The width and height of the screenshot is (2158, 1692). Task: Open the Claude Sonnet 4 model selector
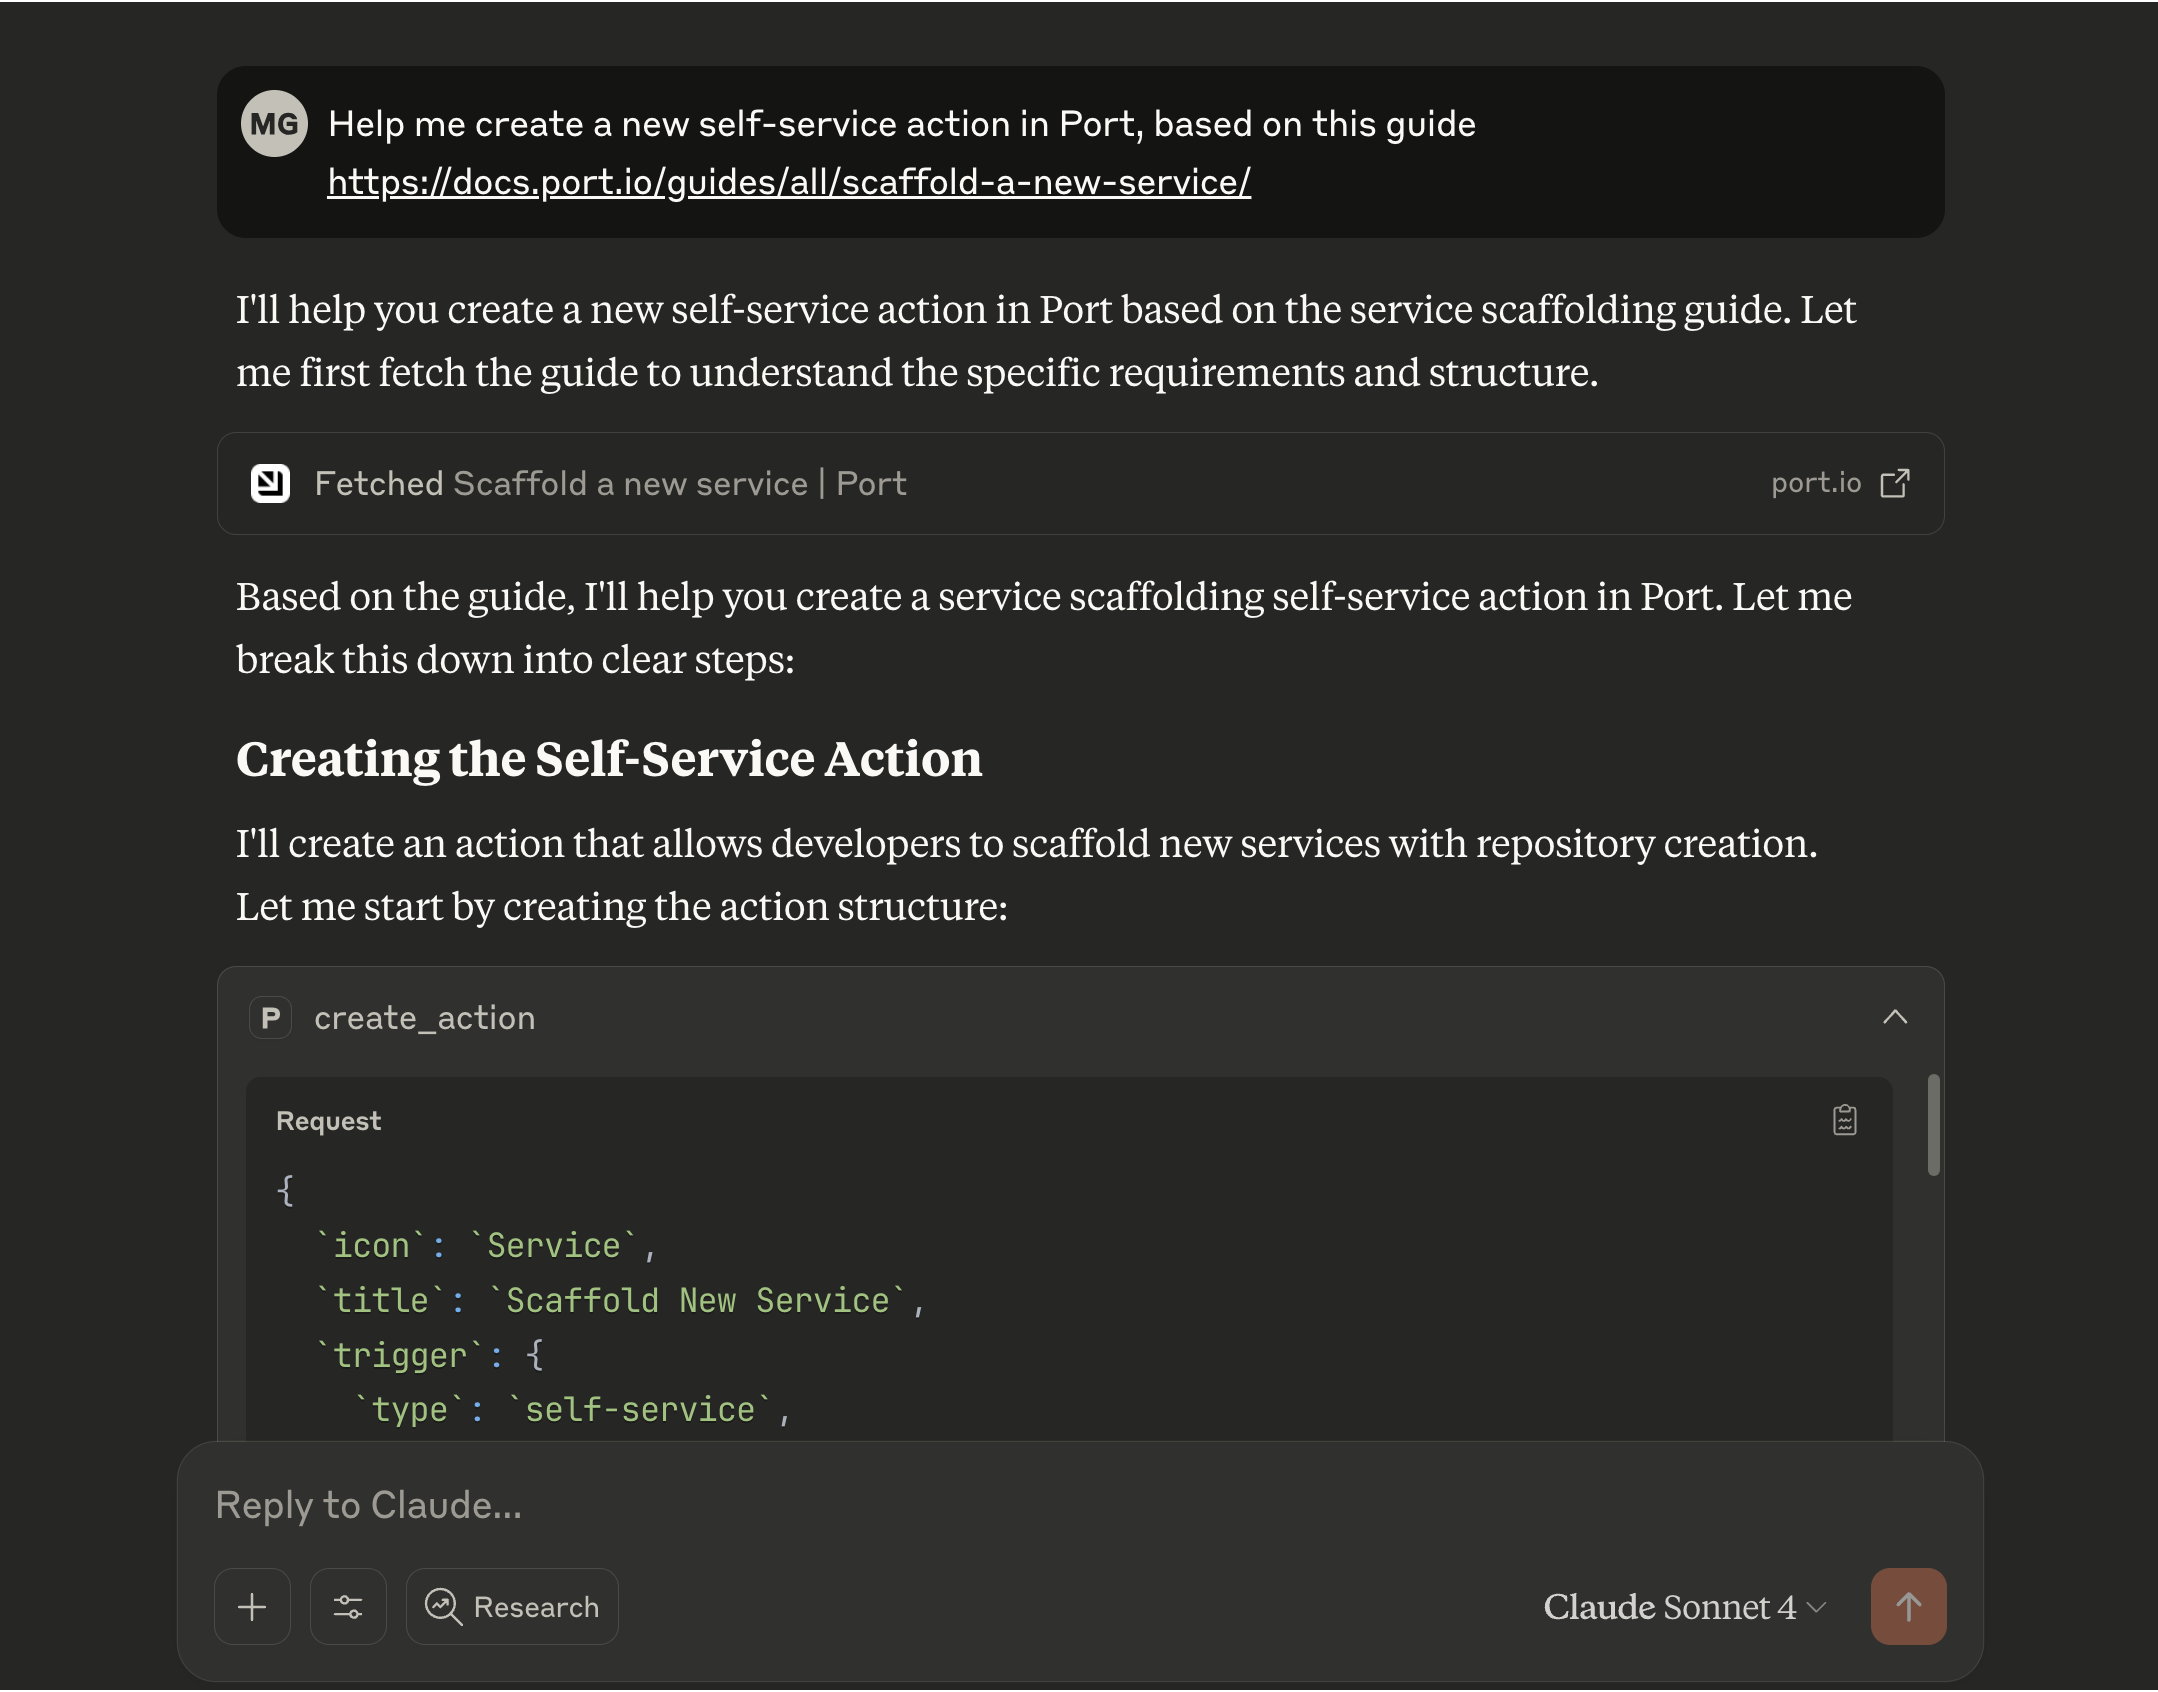pos(1670,1607)
